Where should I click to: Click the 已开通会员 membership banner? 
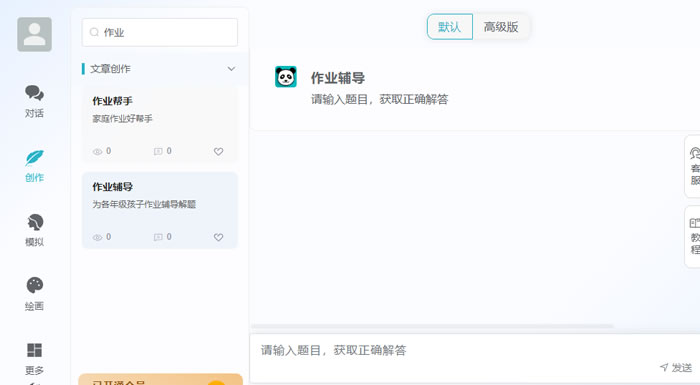tap(161, 379)
